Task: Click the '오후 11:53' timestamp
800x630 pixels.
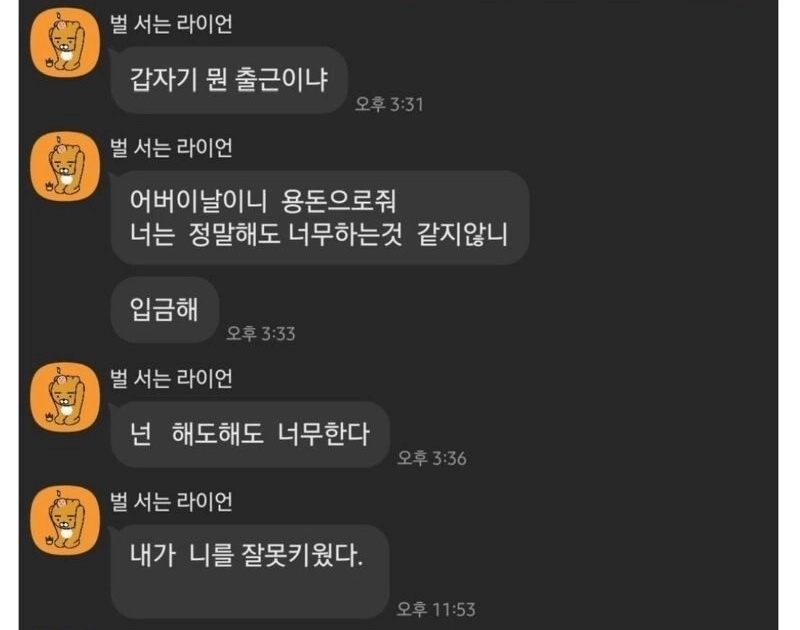Action: tap(436, 609)
